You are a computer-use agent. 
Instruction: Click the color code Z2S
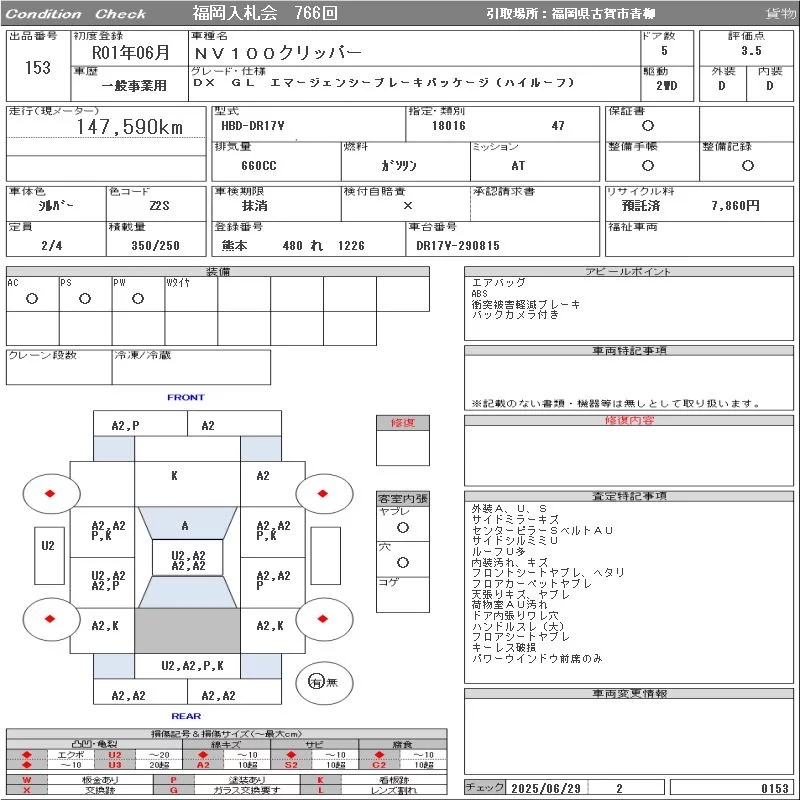point(159,206)
